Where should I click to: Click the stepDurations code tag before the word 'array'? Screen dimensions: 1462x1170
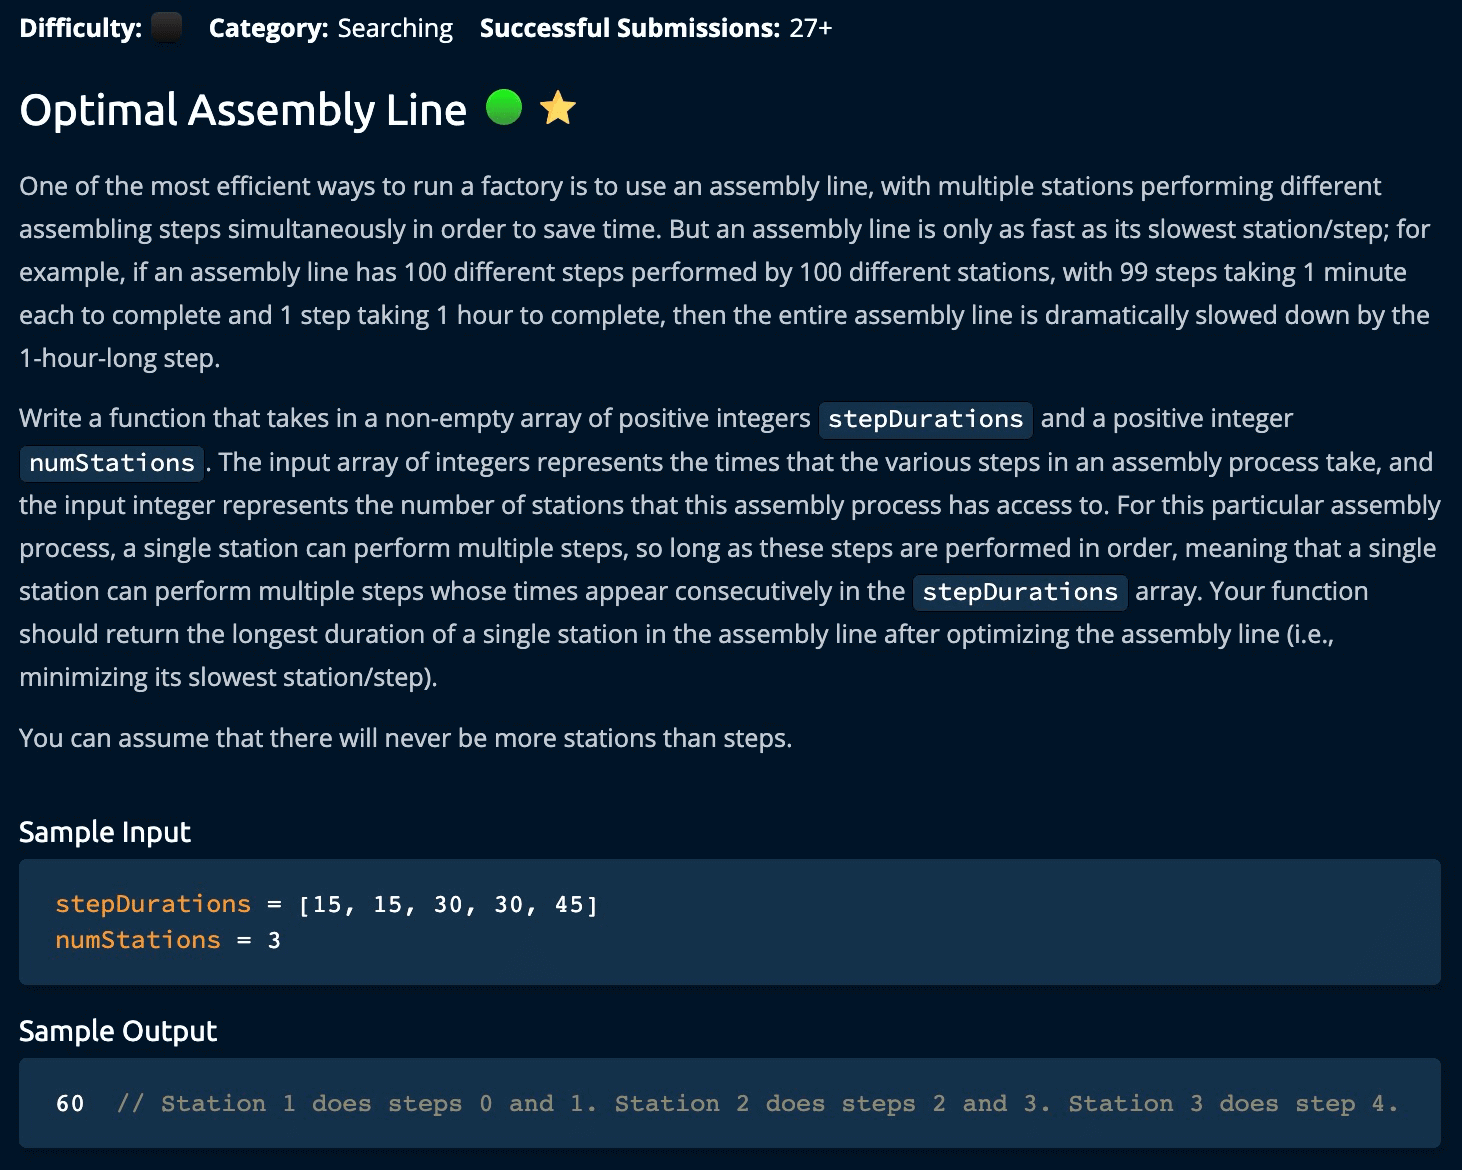[x=1020, y=592]
